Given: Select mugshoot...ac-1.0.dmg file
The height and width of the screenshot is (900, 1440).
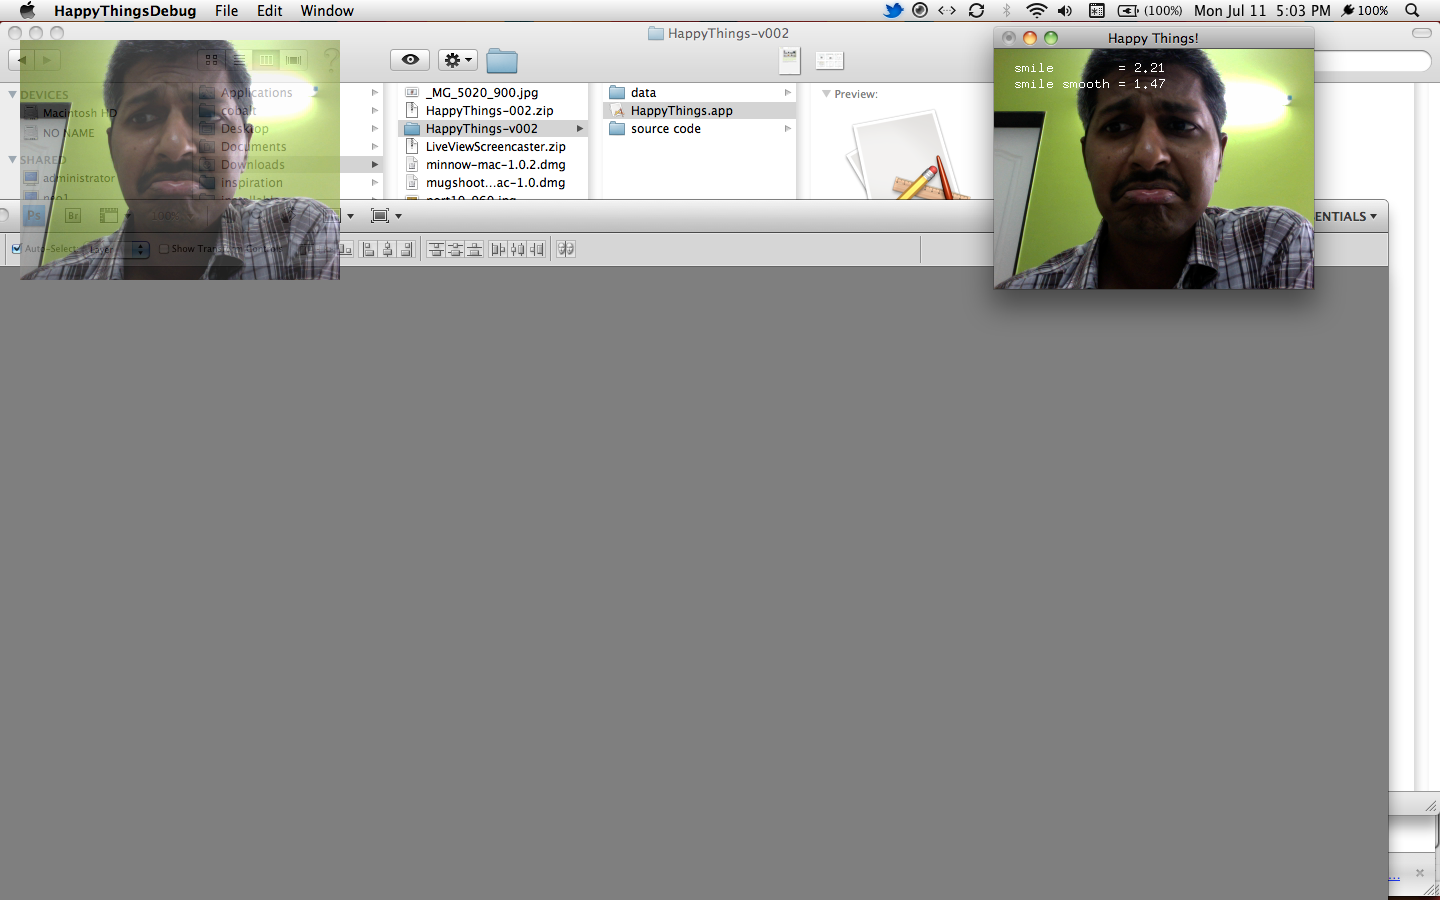Looking at the screenshot, I should point(493,183).
